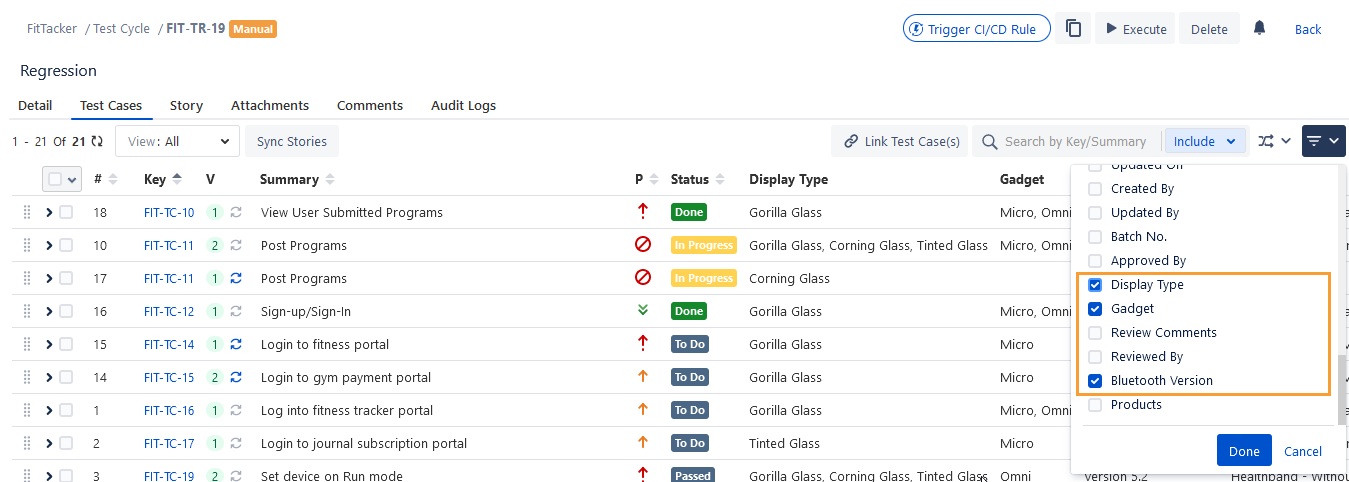The width and height of the screenshot is (1349, 482).
Task: Click sync icon on Sign-up/Sign-In row
Action: pos(236,311)
